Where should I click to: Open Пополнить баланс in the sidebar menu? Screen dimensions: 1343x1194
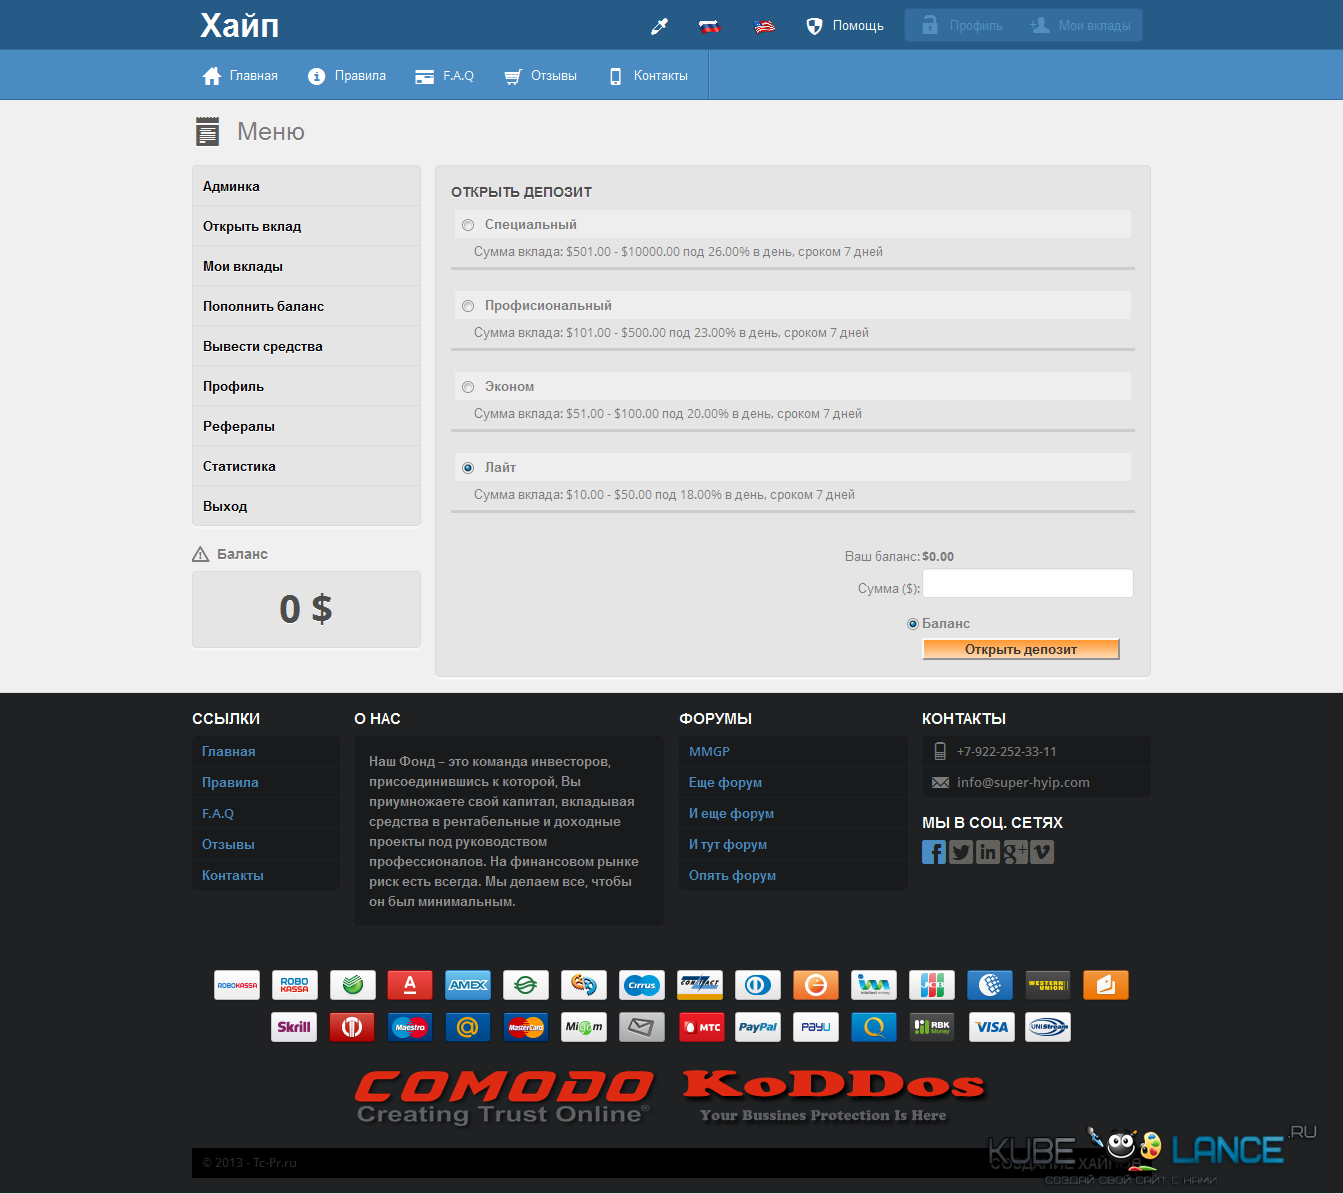tap(263, 306)
